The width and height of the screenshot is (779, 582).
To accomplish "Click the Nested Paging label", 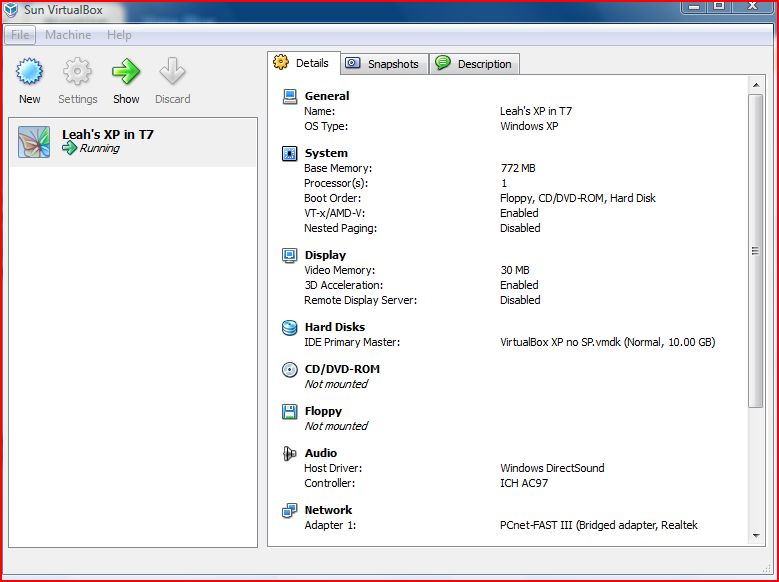I will point(341,228).
